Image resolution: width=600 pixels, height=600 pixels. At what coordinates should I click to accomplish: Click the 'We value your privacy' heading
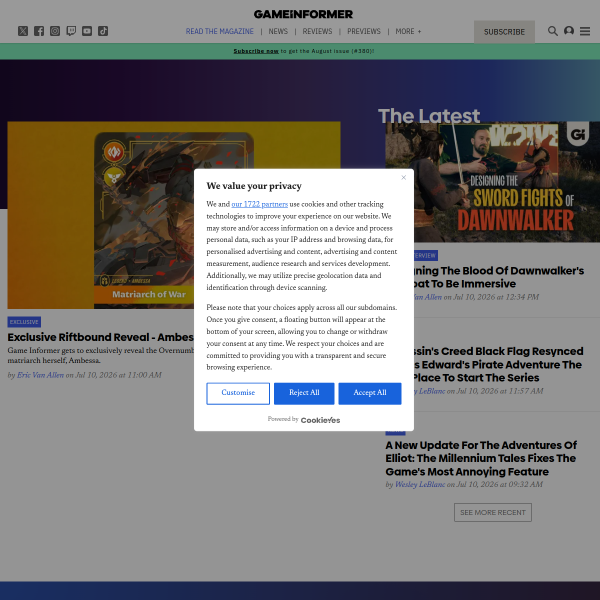(254, 186)
